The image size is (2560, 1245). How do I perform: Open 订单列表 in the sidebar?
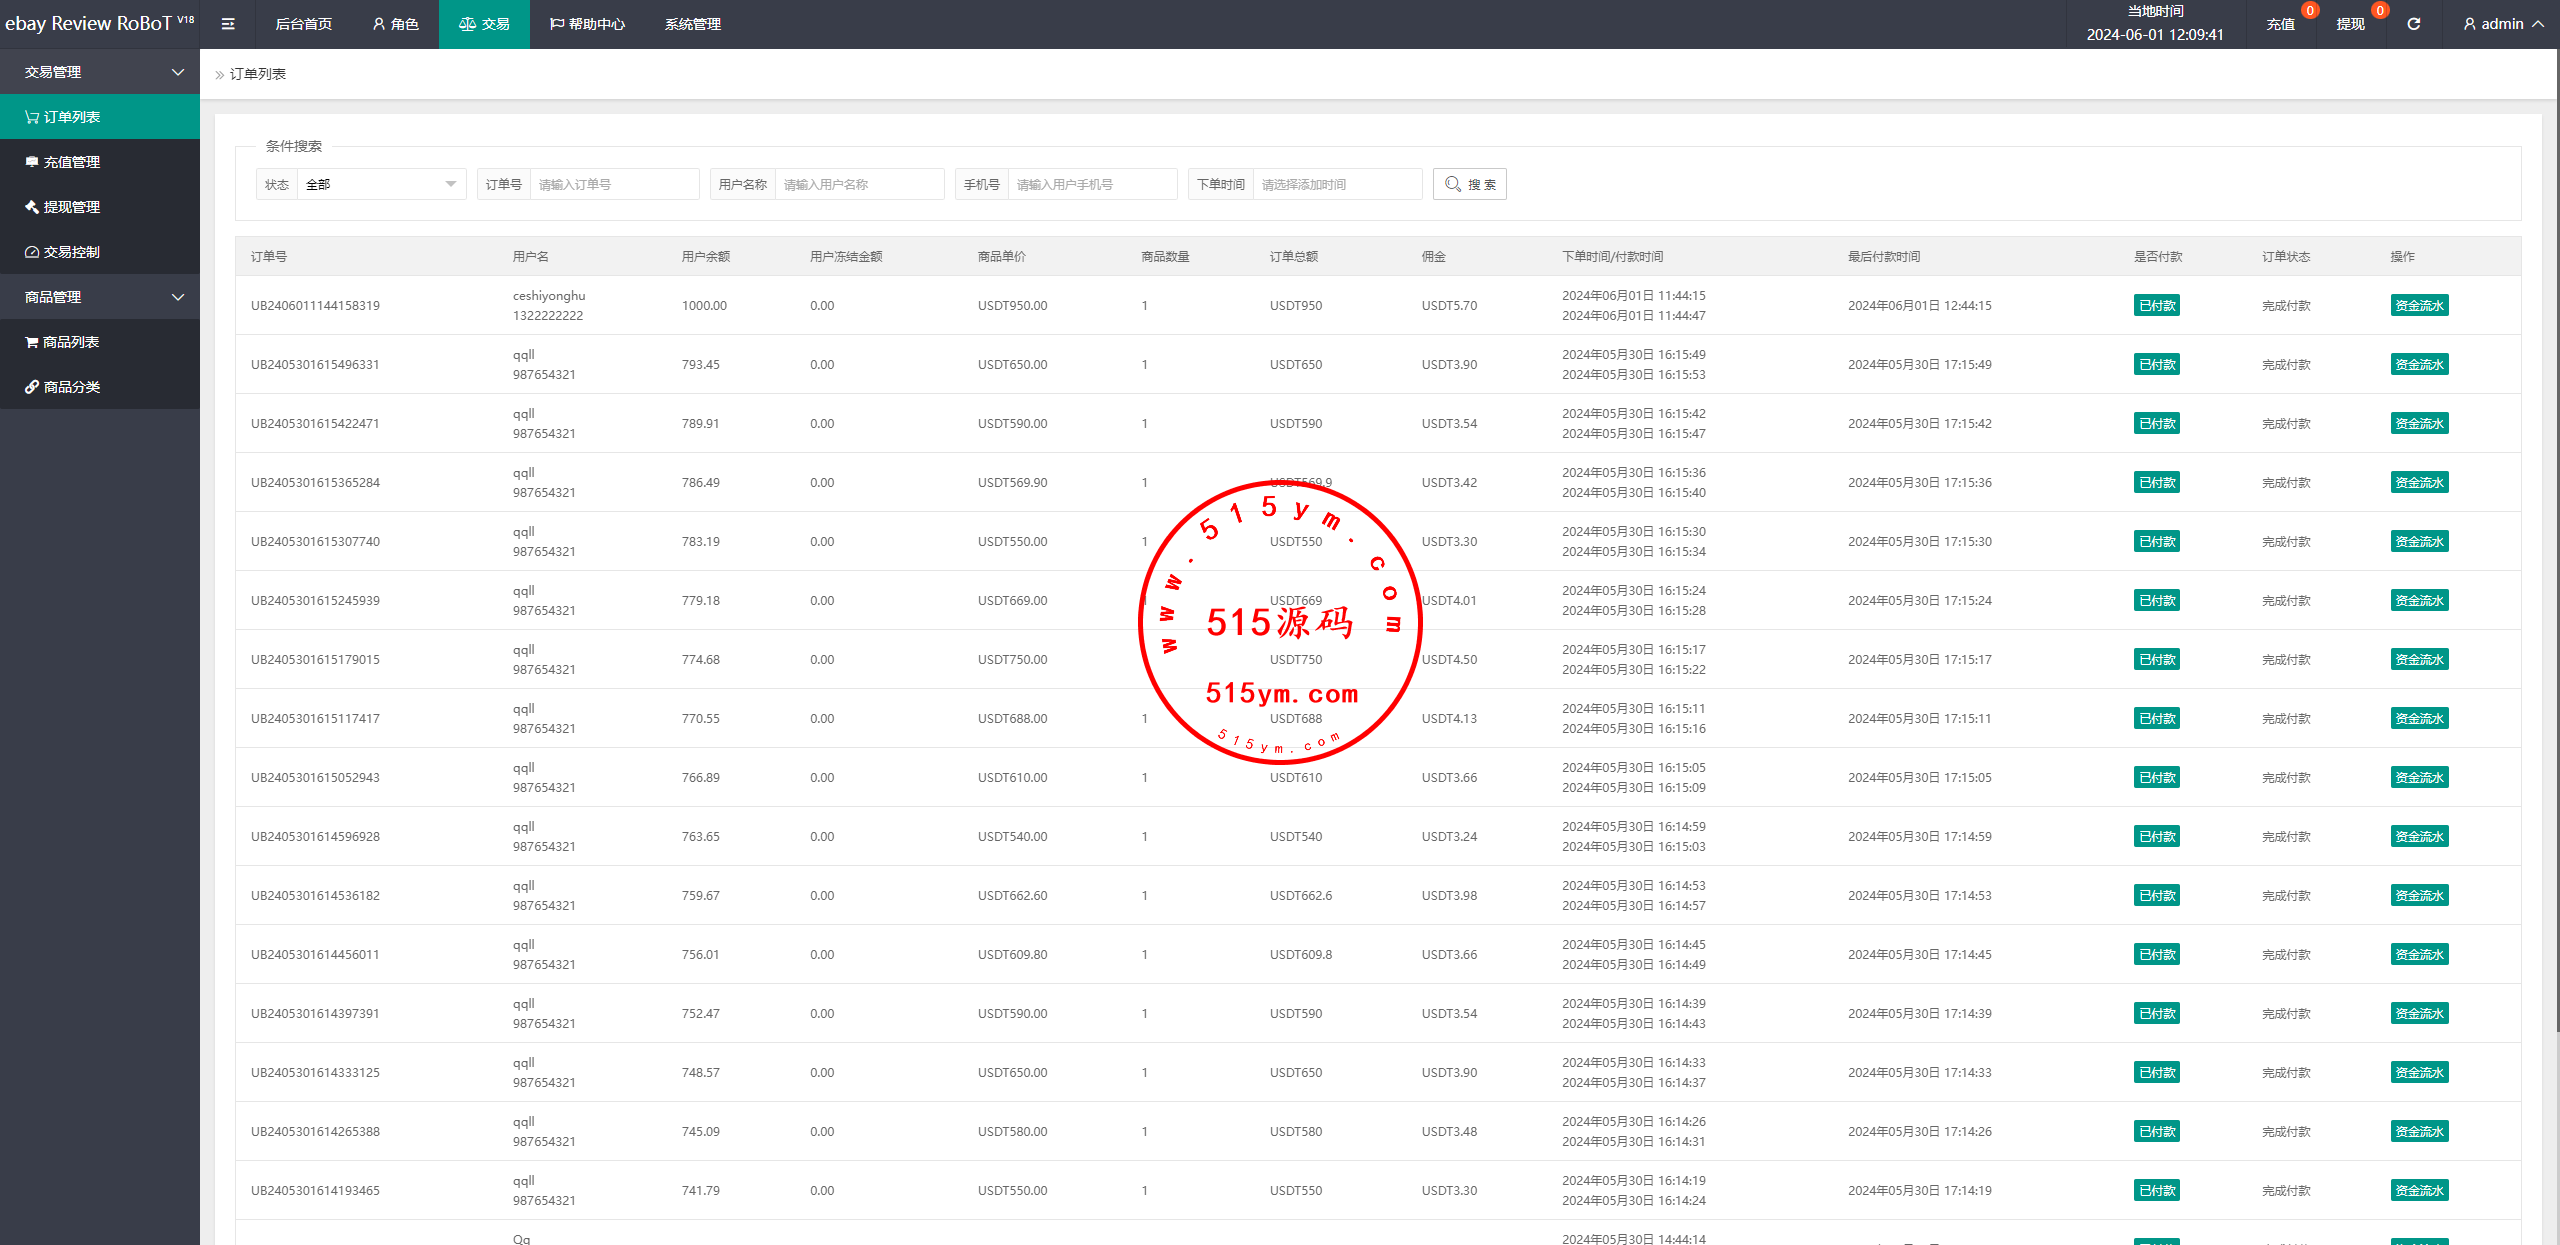71,117
